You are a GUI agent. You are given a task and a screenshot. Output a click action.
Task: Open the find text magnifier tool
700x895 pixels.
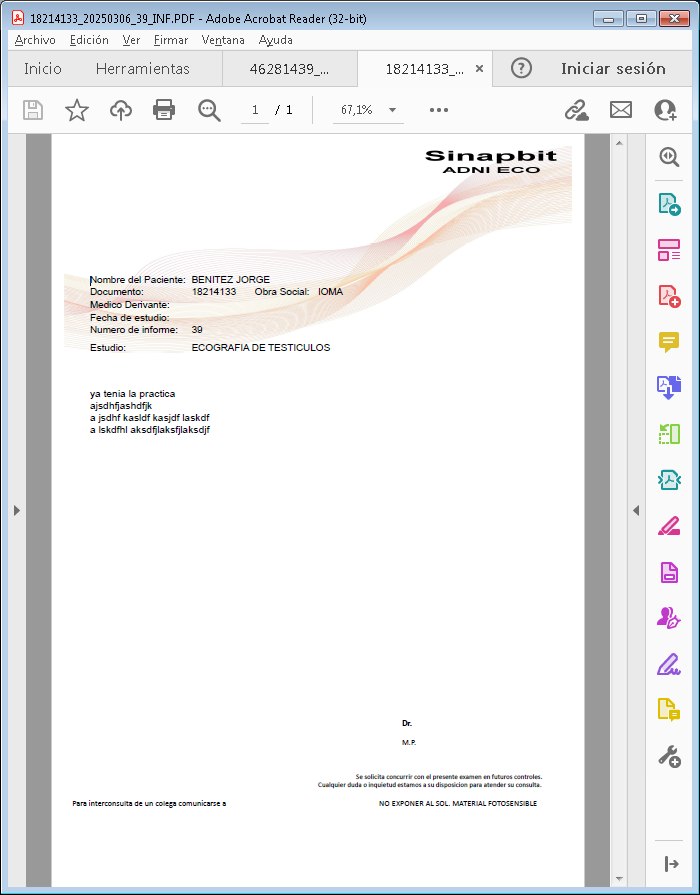click(x=209, y=110)
